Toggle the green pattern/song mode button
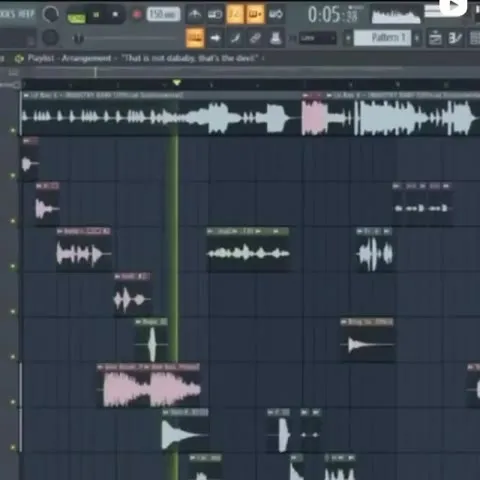This screenshot has height=480, width=480. (x=76, y=17)
